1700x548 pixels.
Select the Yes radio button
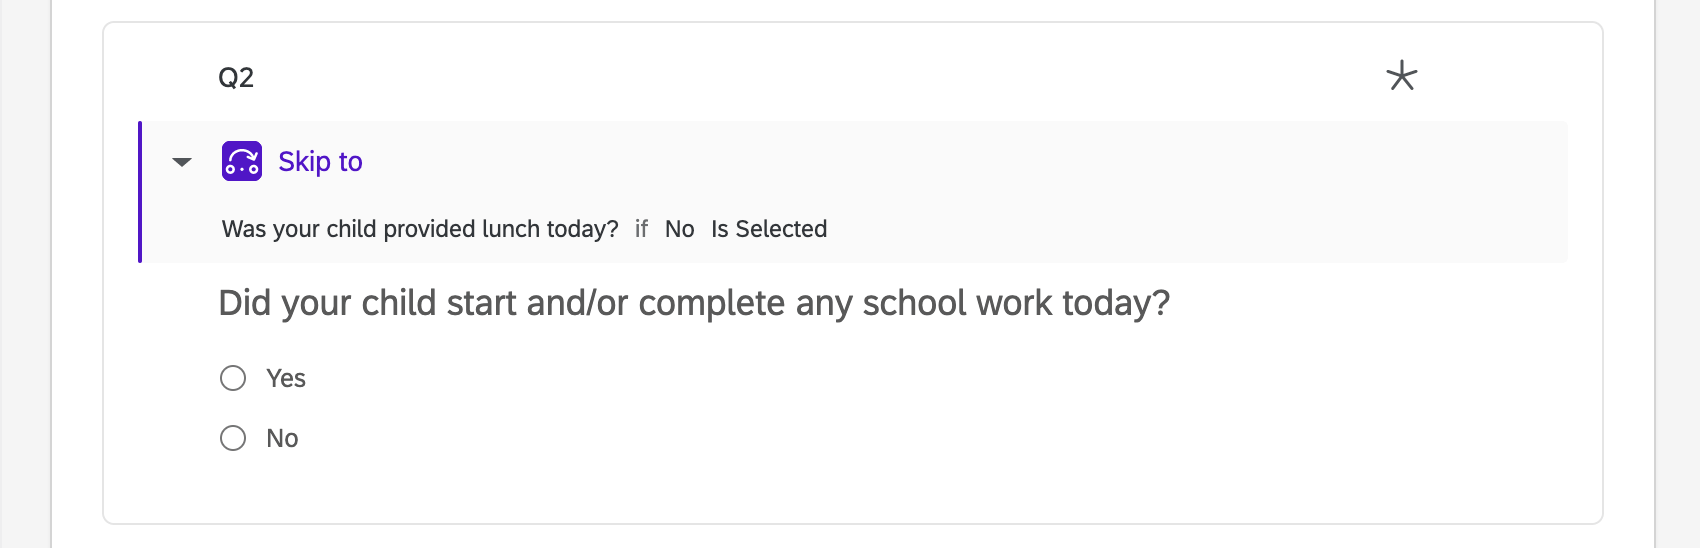point(233,378)
